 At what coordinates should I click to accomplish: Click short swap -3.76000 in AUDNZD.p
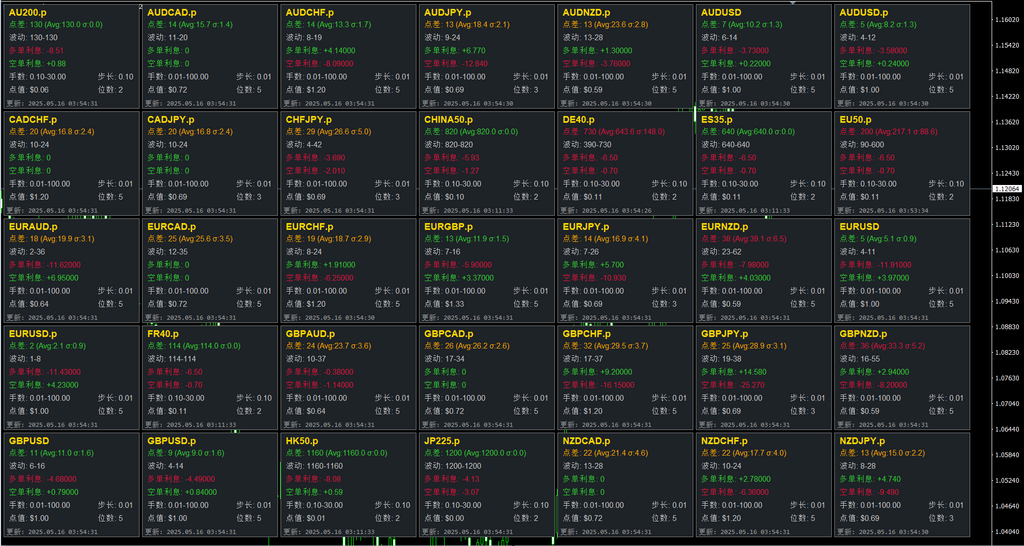[x=598, y=63]
